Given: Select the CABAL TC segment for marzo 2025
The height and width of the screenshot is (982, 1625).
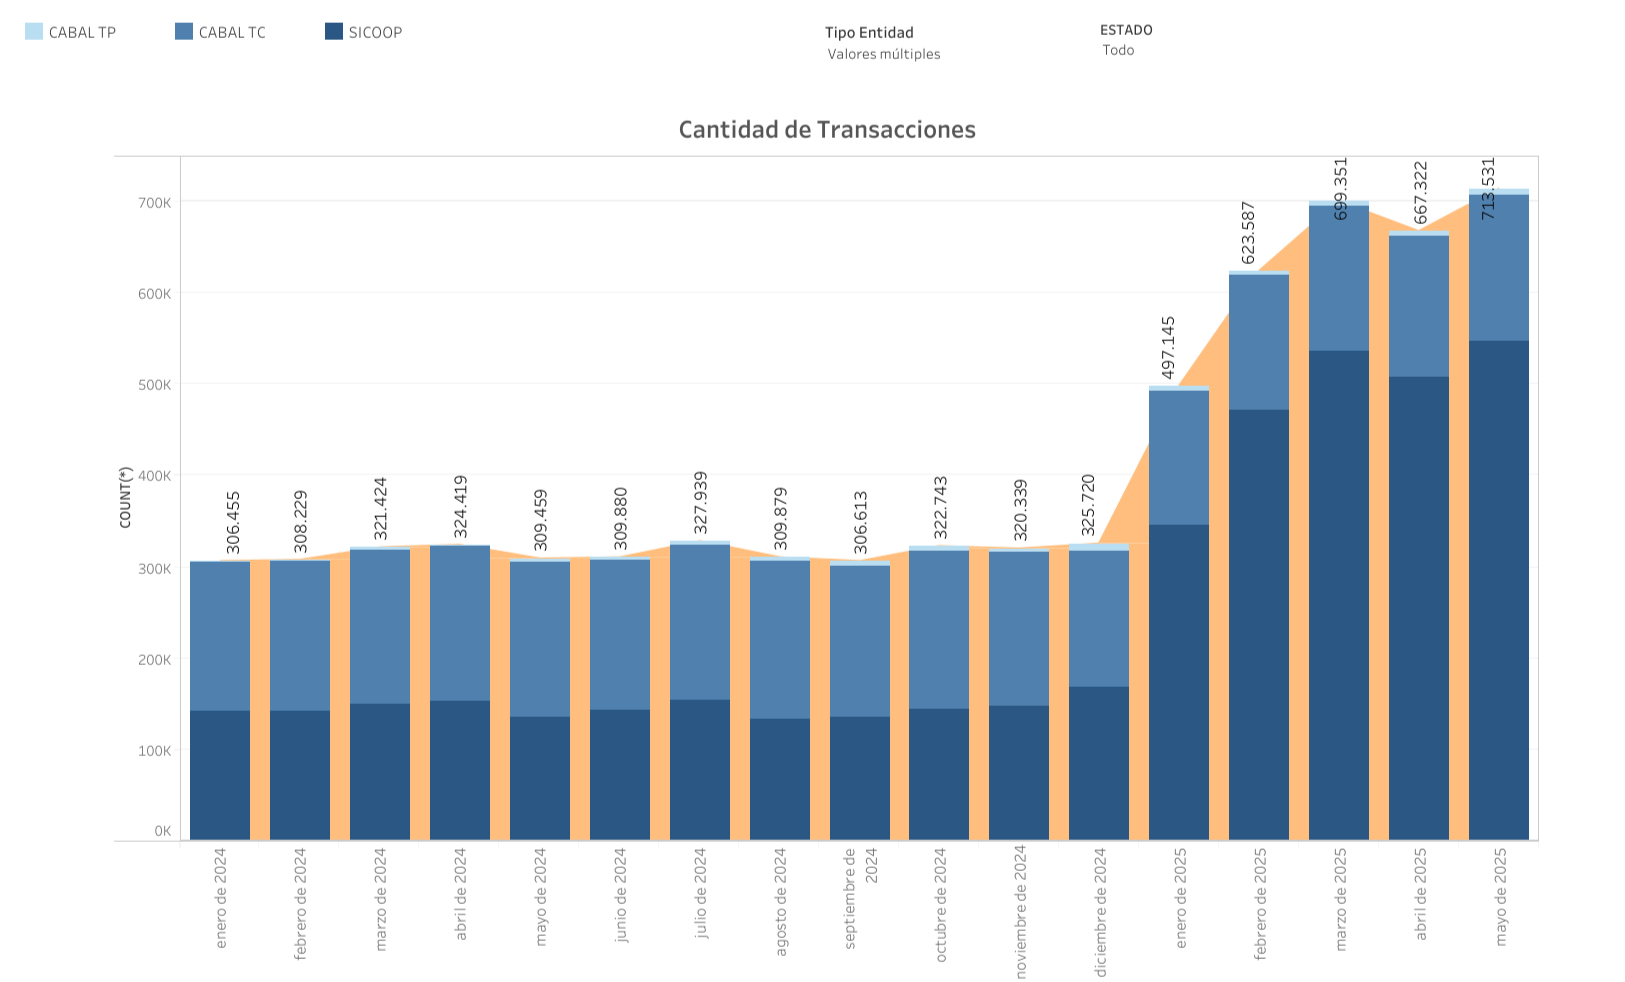Looking at the screenshot, I should pos(1338,278).
